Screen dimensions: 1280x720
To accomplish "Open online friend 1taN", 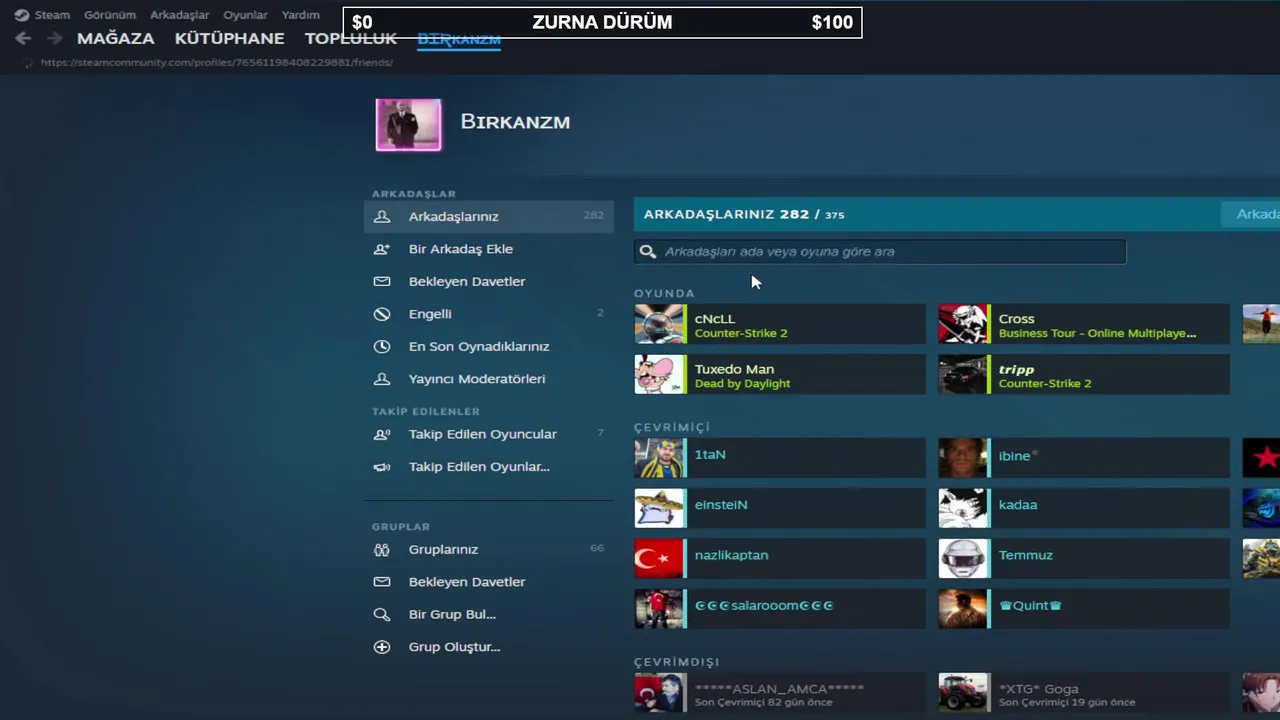I will [780, 458].
